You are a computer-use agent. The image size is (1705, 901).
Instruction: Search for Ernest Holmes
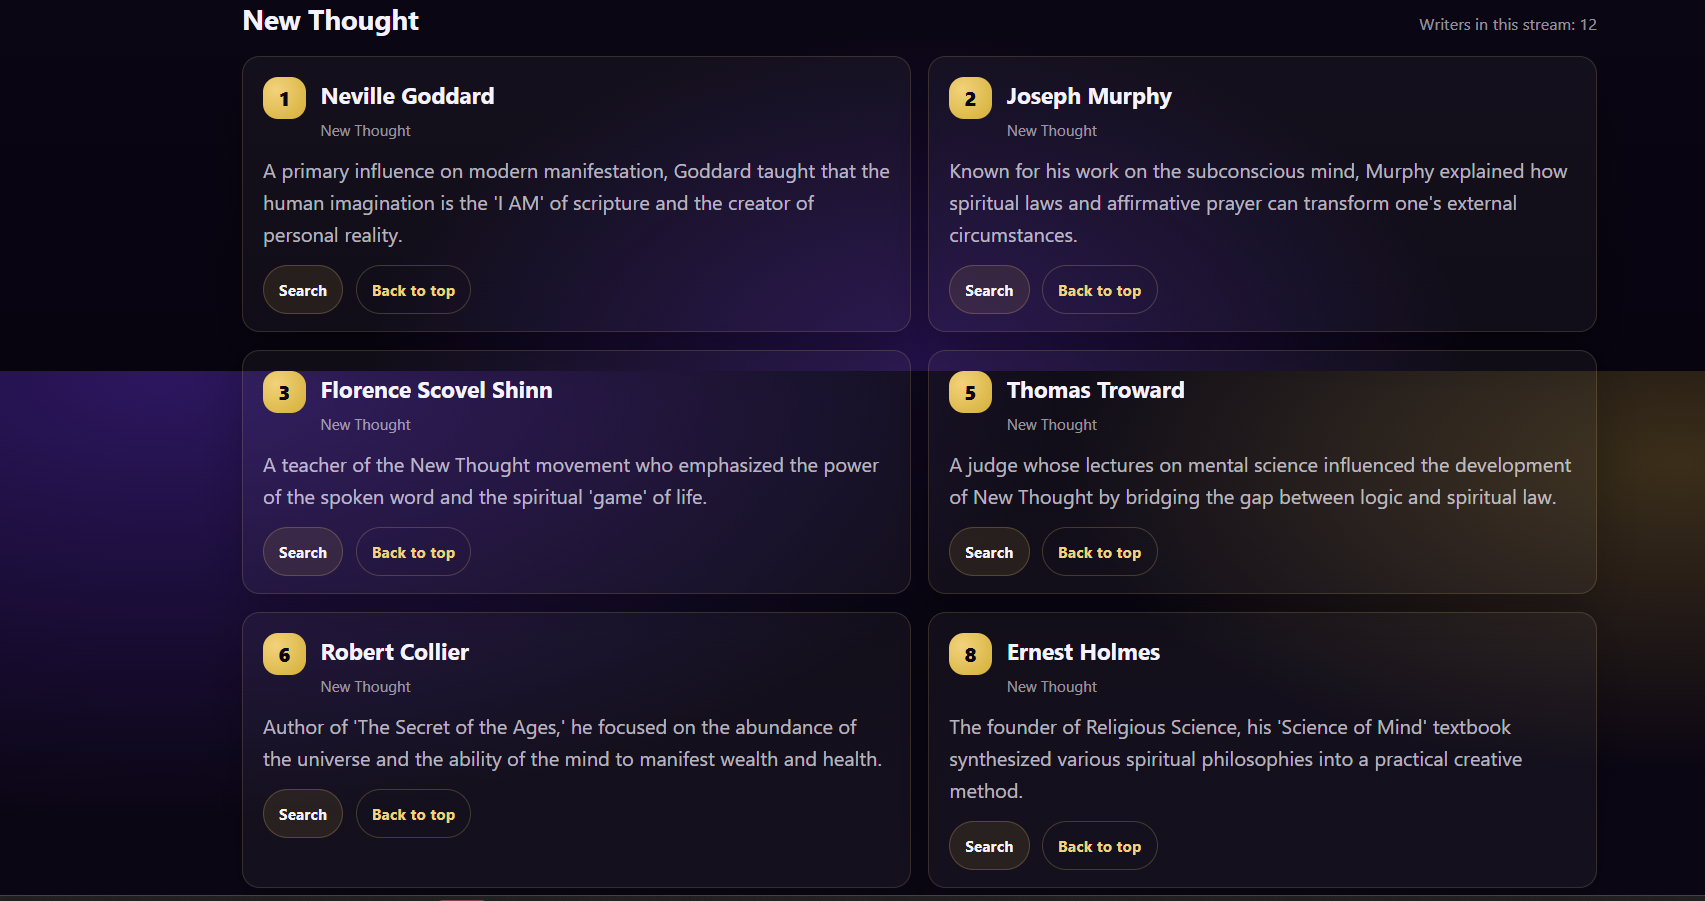988,846
